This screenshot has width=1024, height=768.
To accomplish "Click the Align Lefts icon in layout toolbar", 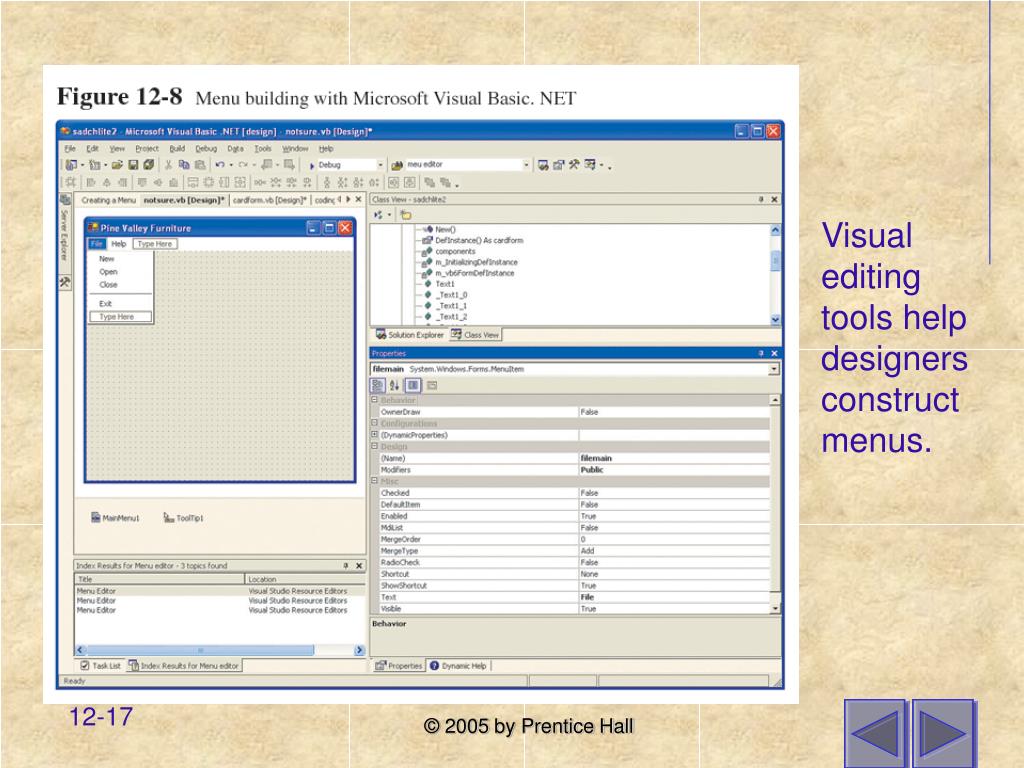I will coord(91,183).
